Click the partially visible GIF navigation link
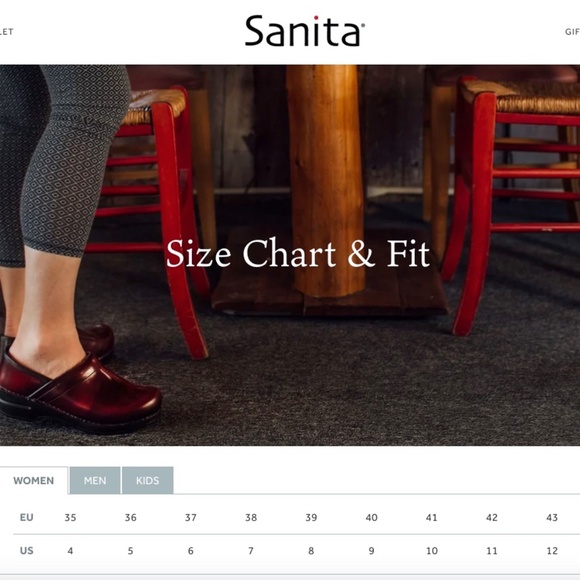The image size is (580, 580). click(572, 32)
